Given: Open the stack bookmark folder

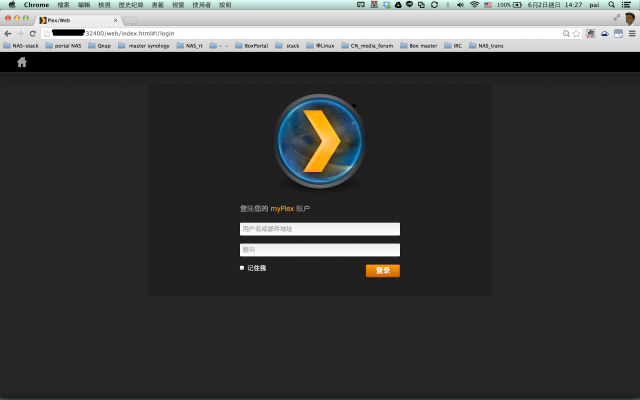Looking at the screenshot, I should click(287, 46).
